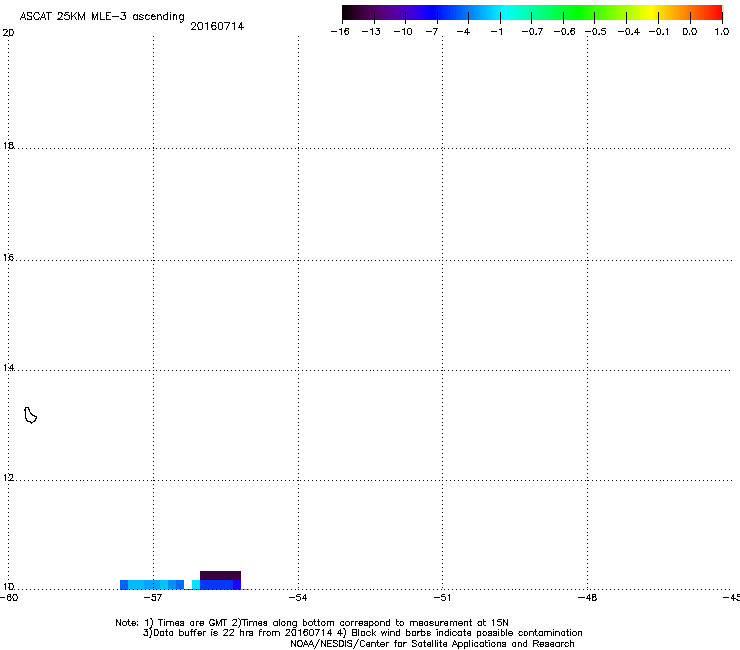This screenshot has width=740, height=650.
Task: Click the -4 colorbar label
Action: [463, 32]
